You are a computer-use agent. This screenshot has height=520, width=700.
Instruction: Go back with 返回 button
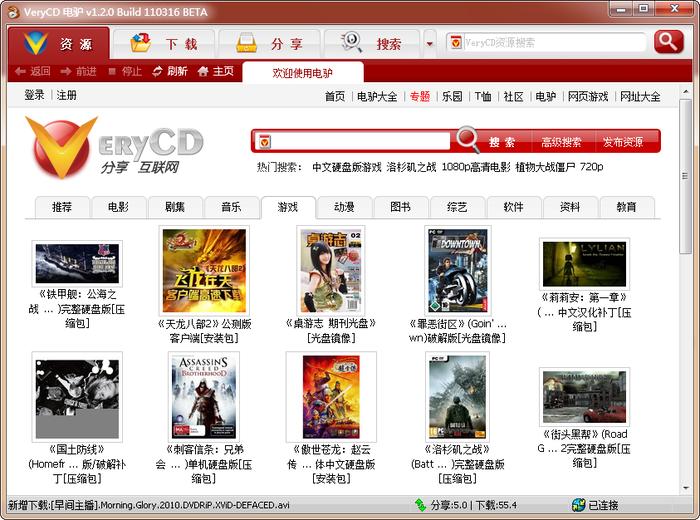32,71
